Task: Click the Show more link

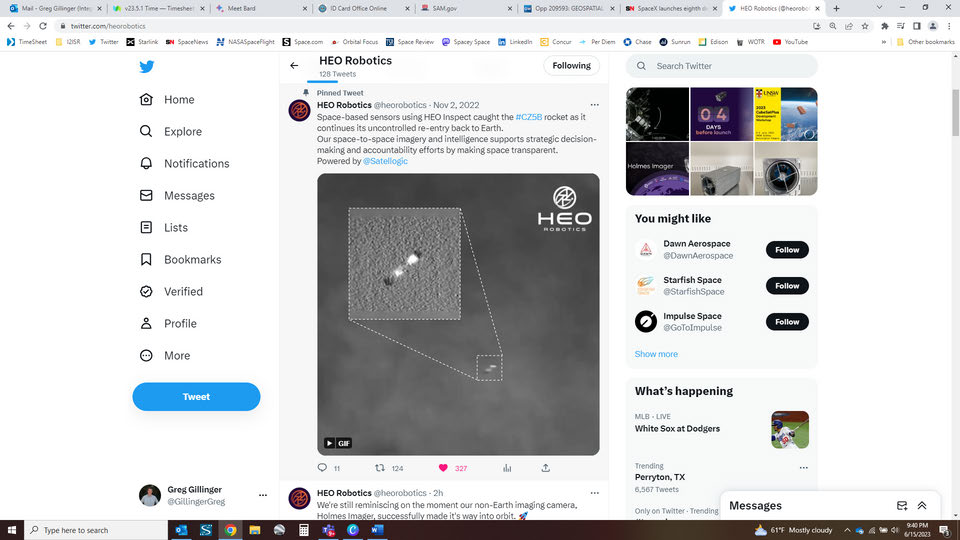Action: (x=656, y=354)
